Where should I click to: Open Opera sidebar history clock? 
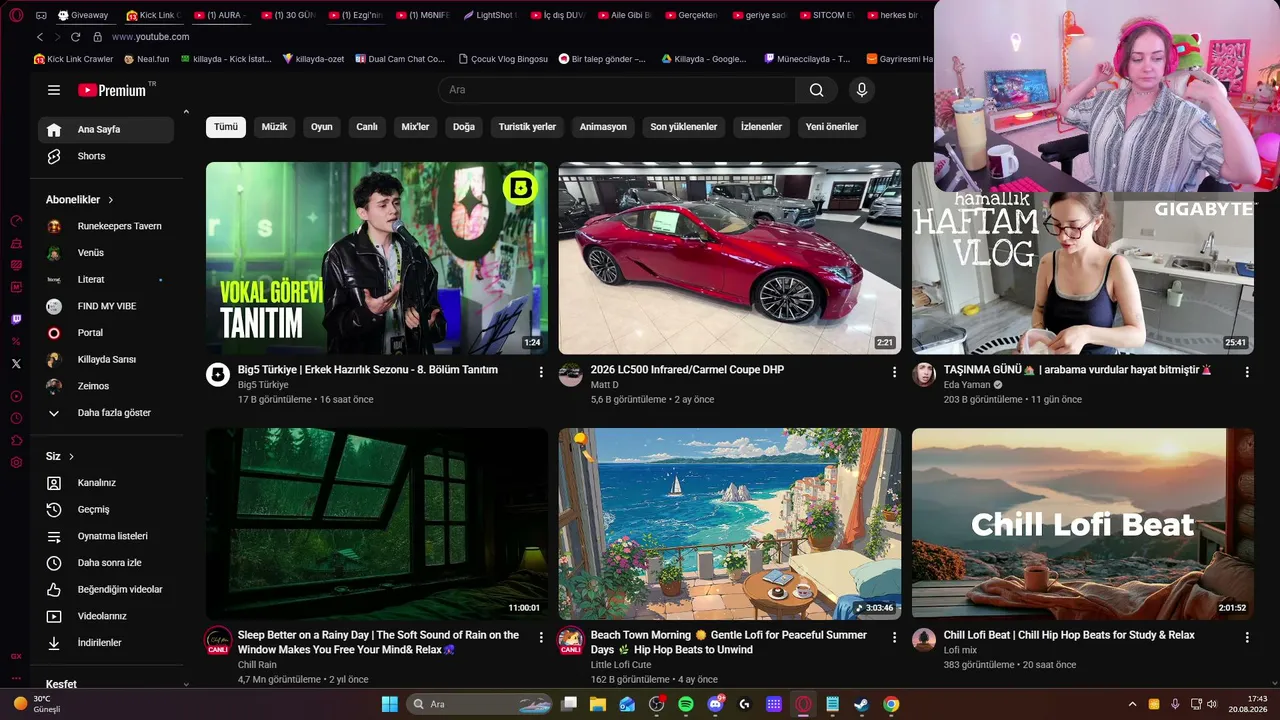coord(16,418)
